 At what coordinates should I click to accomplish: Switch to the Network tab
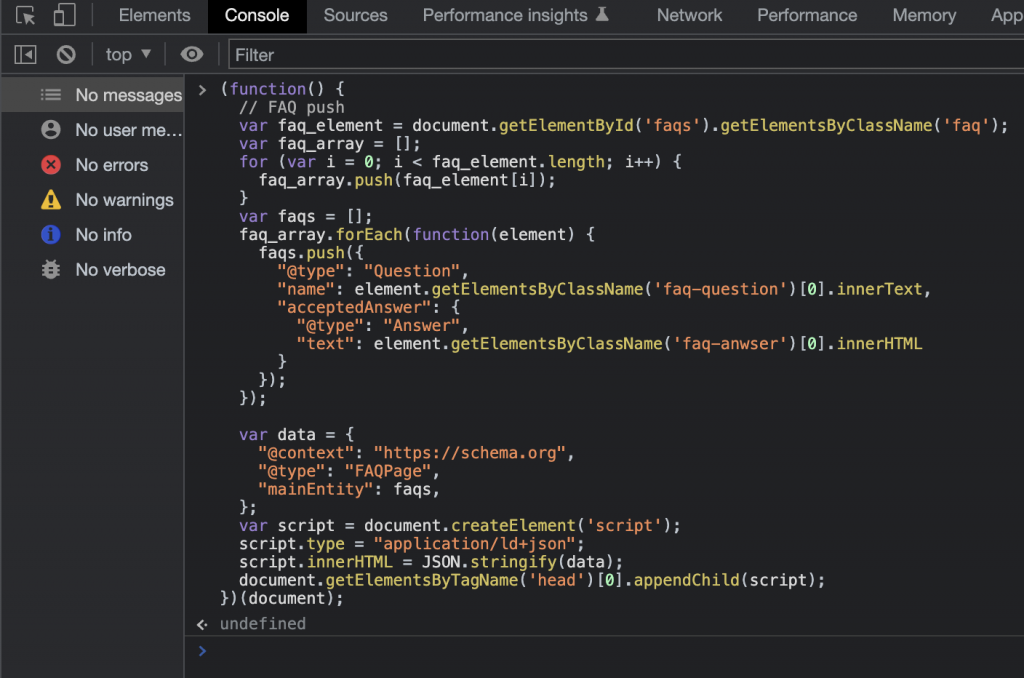(689, 16)
